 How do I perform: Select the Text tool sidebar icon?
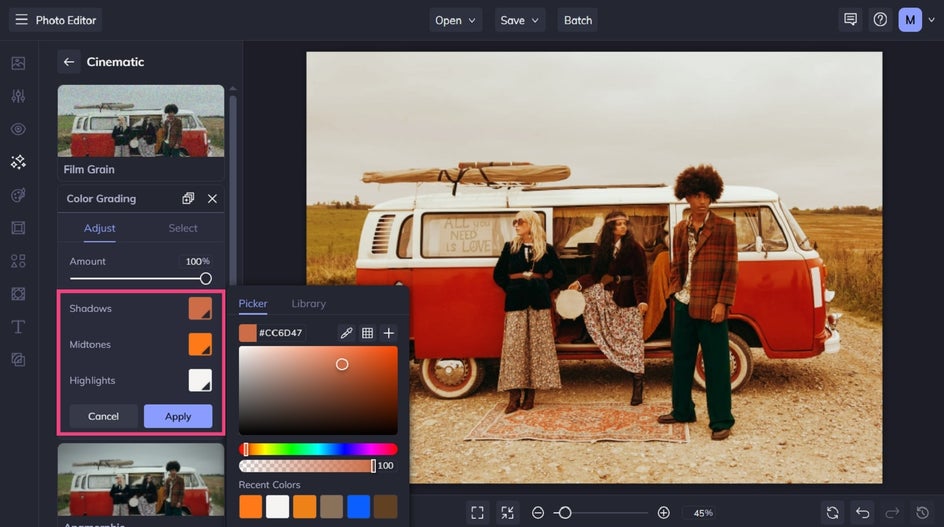pyautogui.click(x=18, y=327)
